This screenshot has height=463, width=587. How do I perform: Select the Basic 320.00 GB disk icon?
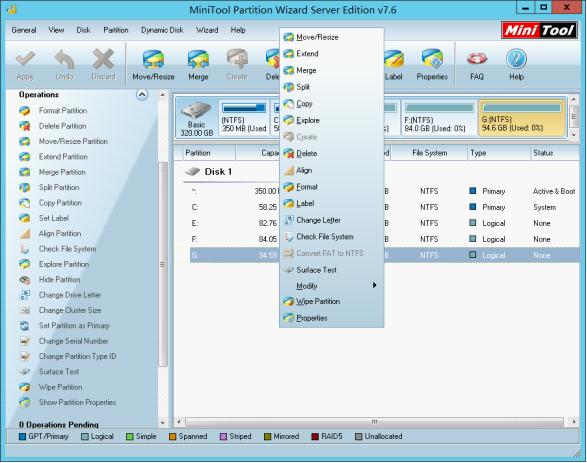pos(197,119)
